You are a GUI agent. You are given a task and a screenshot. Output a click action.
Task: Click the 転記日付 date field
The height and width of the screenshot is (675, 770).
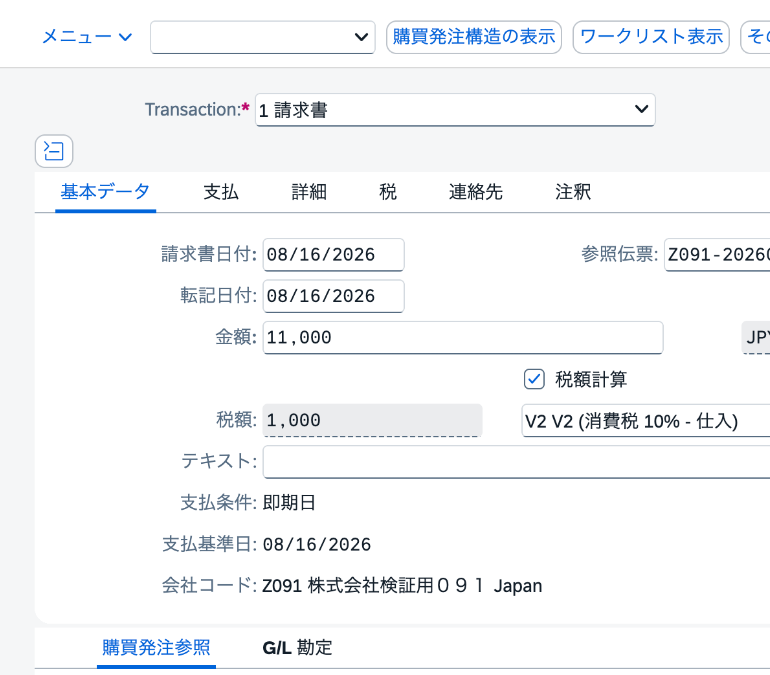[x=333, y=296]
